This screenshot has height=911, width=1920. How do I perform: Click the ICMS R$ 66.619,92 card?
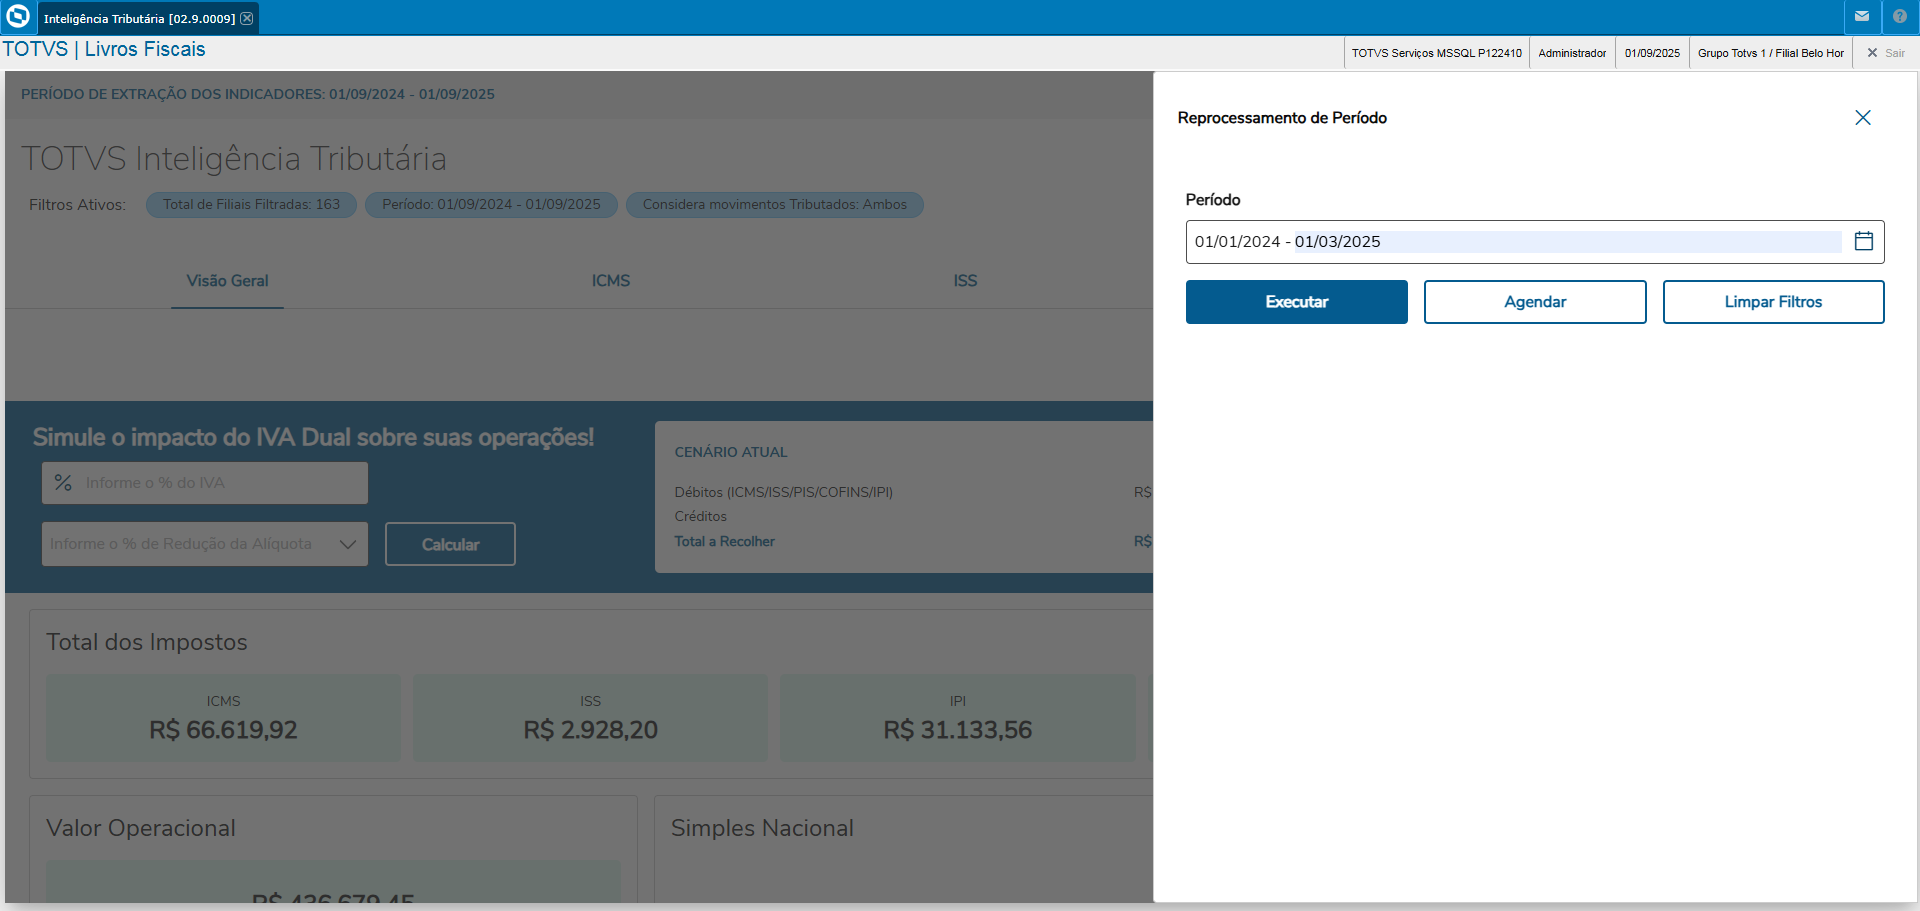click(x=223, y=718)
